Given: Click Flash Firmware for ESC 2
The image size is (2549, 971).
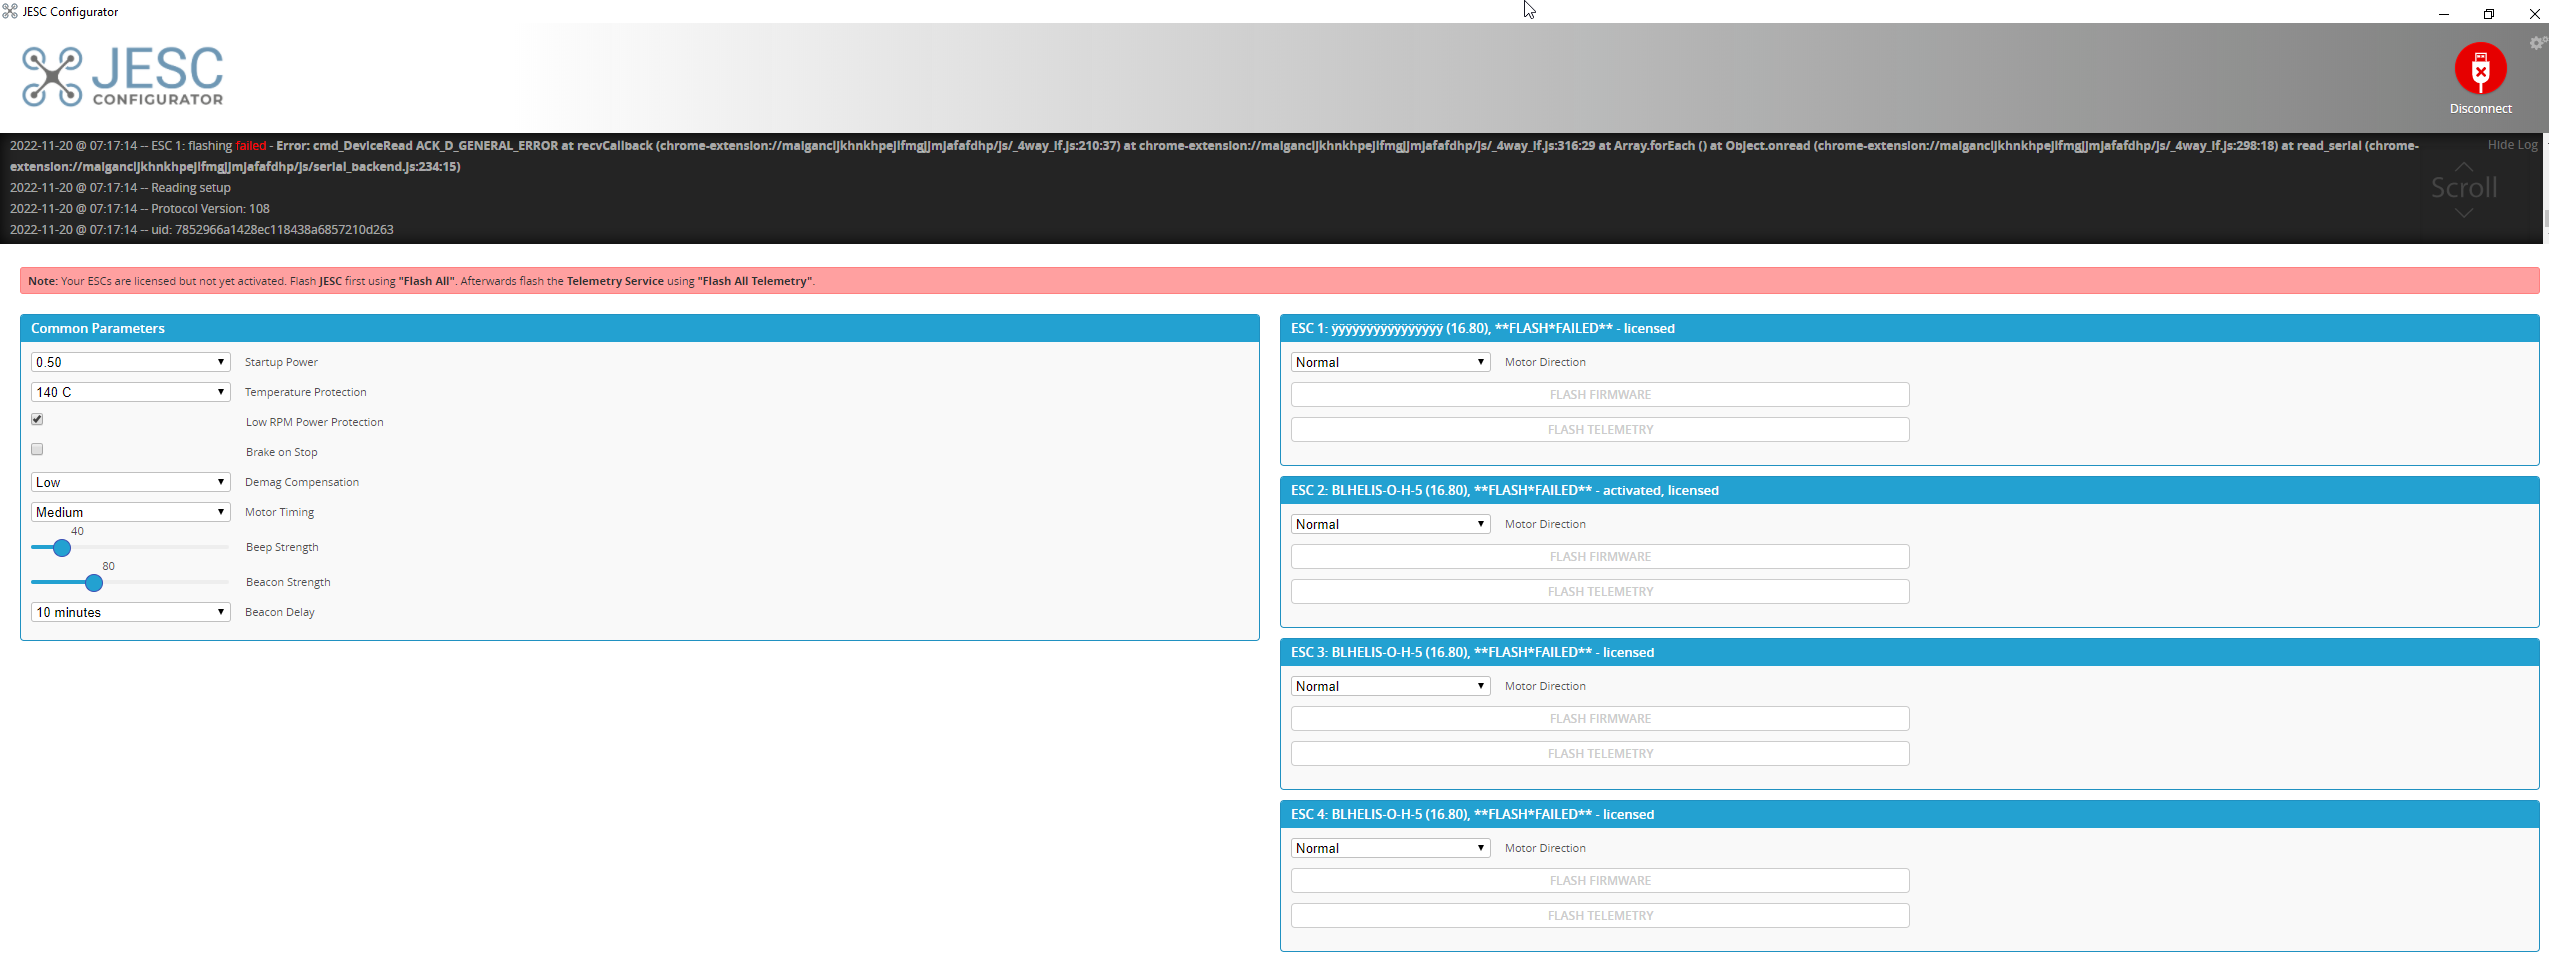Looking at the screenshot, I should (1599, 556).
